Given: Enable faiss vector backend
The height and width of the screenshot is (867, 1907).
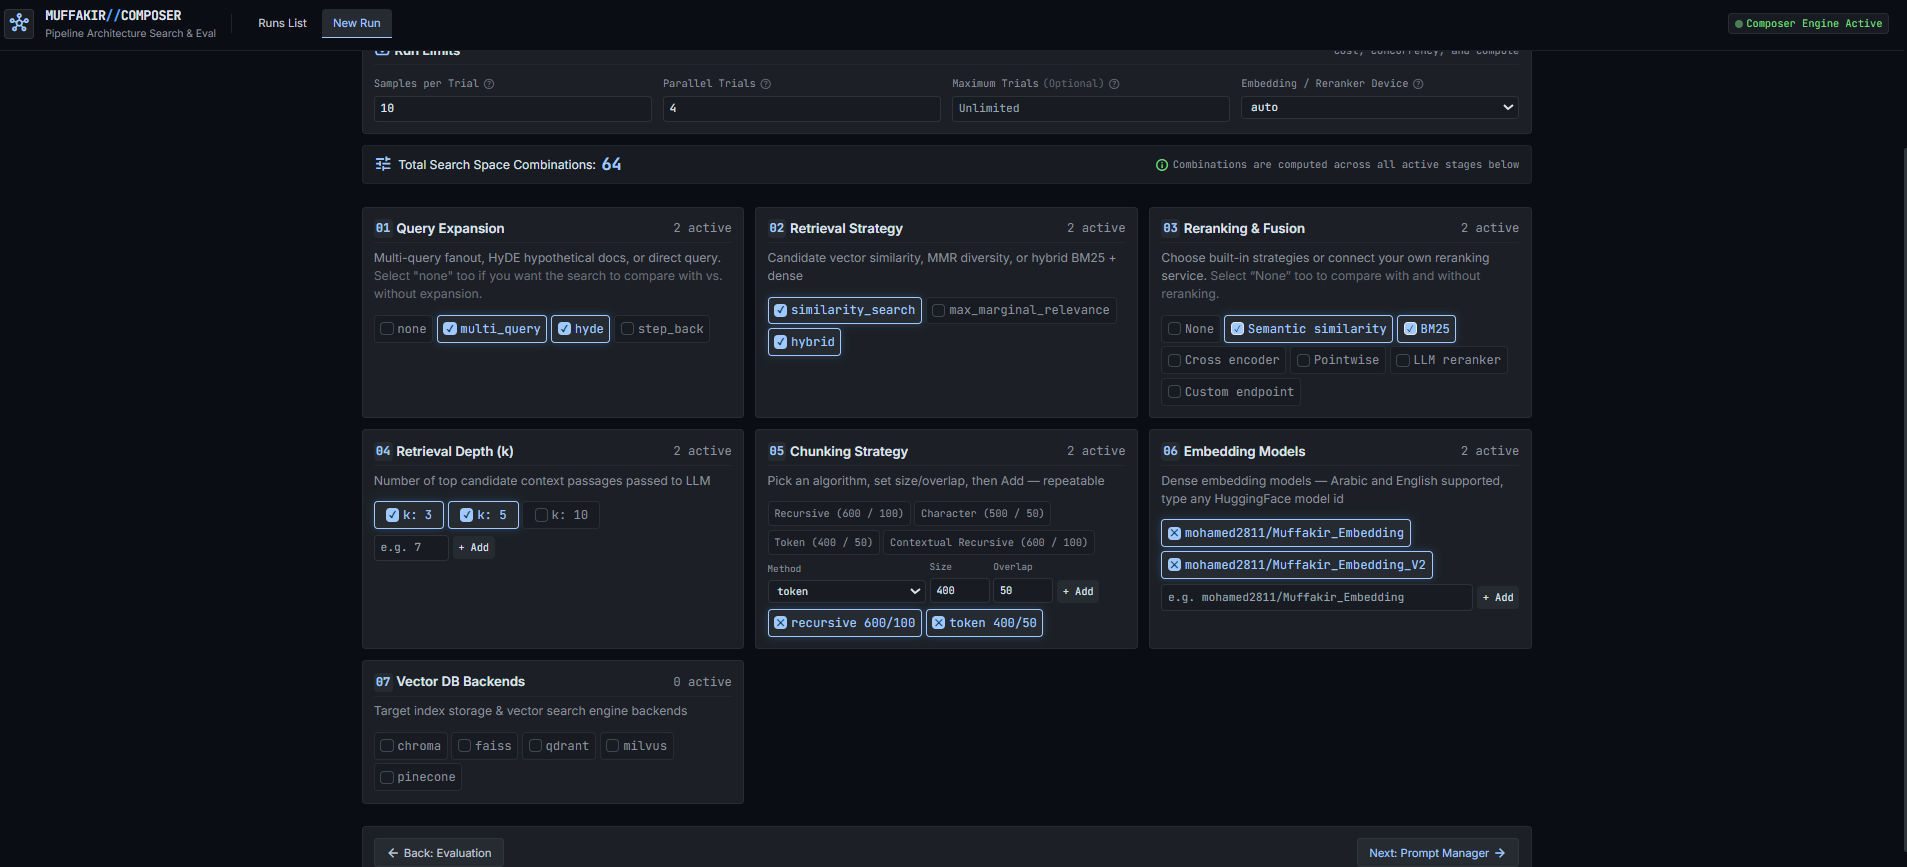Looking at the screenshot, I should (484, 746).
